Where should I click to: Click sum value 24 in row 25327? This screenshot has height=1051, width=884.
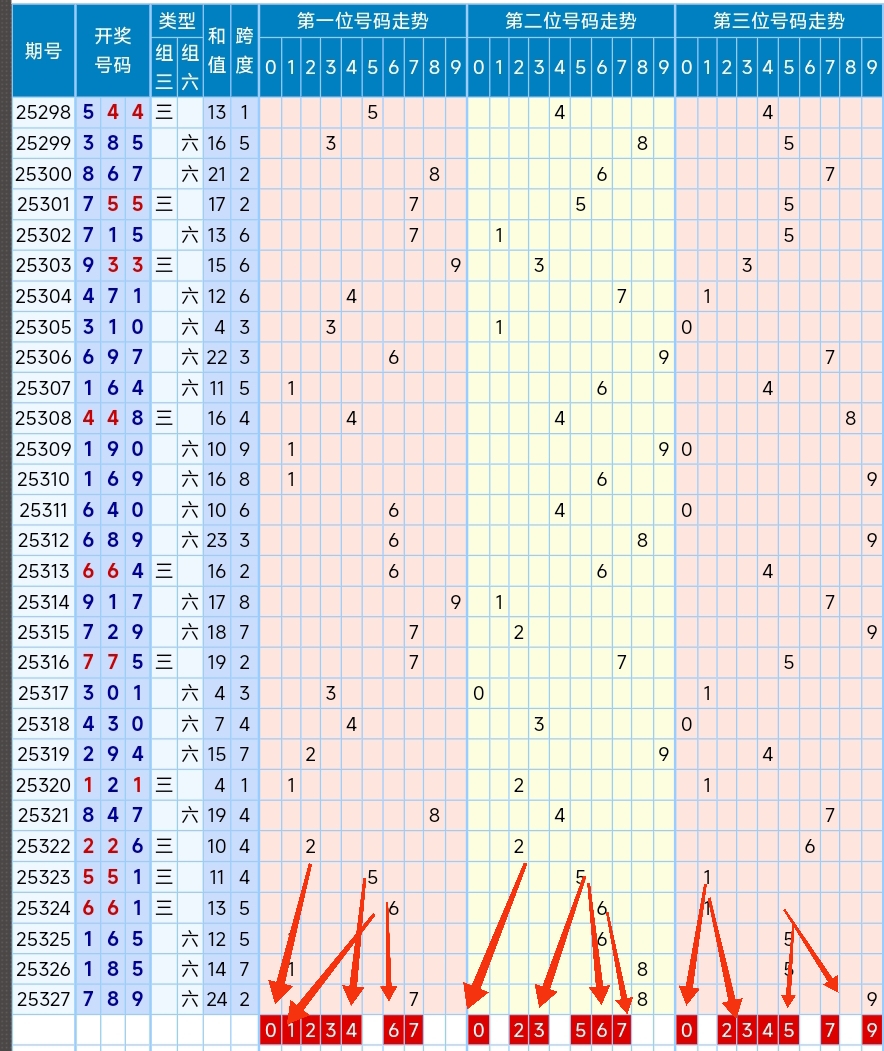point(216,999)
